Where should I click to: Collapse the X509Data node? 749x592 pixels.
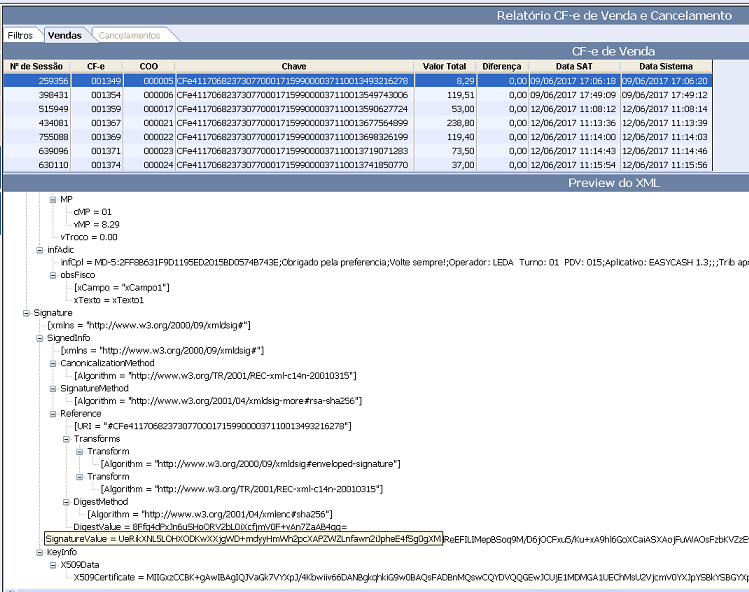[52, 563]
